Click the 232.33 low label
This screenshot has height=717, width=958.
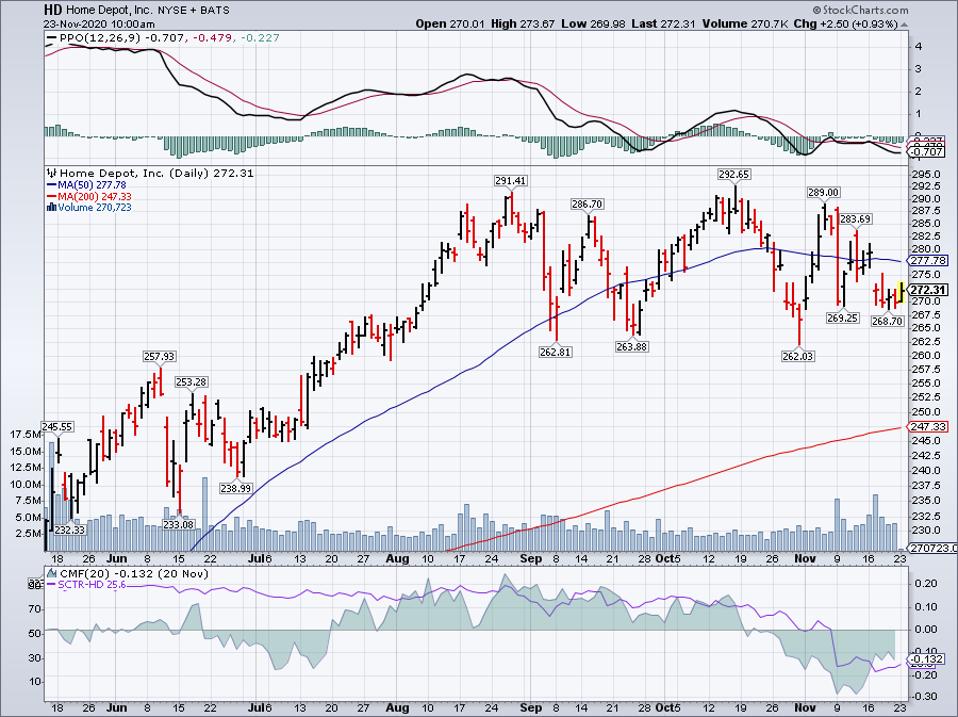tap(70, 530)
